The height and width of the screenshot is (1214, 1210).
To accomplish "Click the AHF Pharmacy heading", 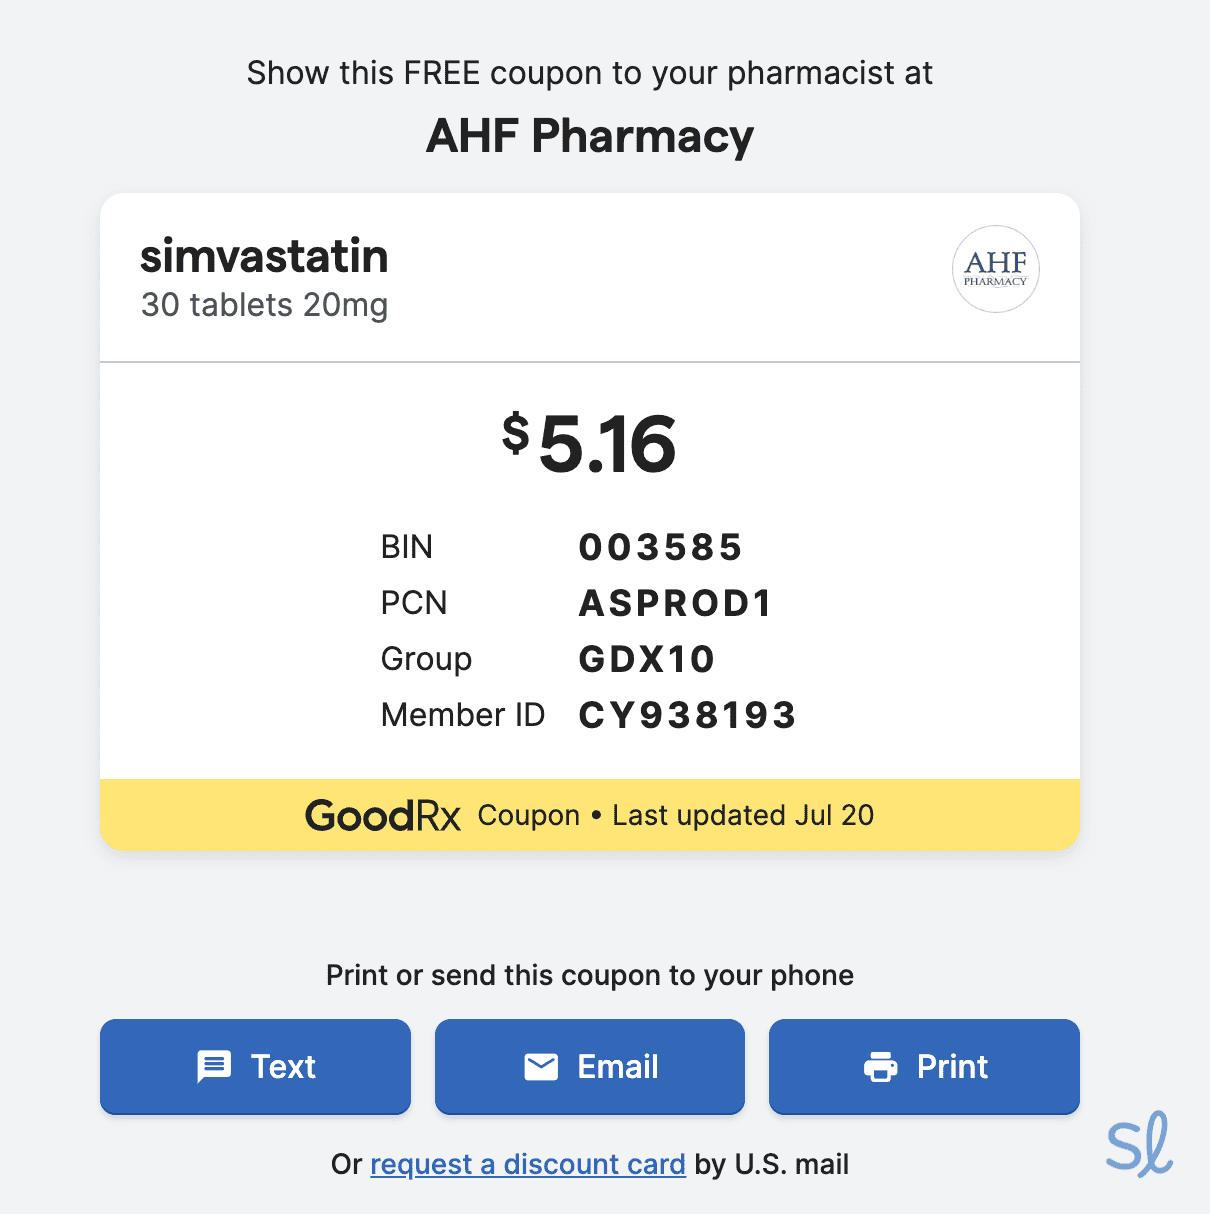I will coord(590,136).
